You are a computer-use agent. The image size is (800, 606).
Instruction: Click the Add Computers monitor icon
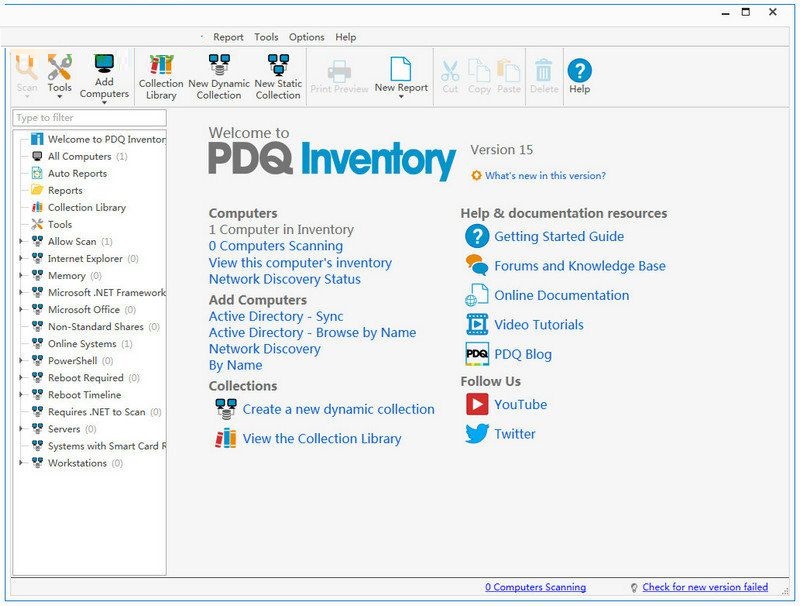(104, 64)
